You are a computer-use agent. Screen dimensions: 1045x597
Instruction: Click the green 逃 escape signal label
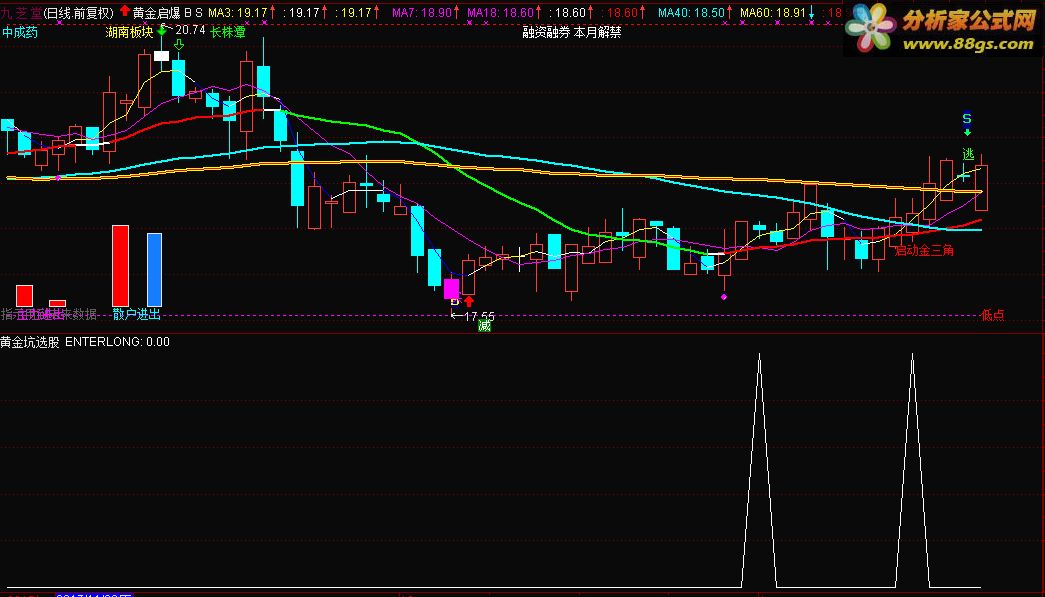click(x=968, y=154)
